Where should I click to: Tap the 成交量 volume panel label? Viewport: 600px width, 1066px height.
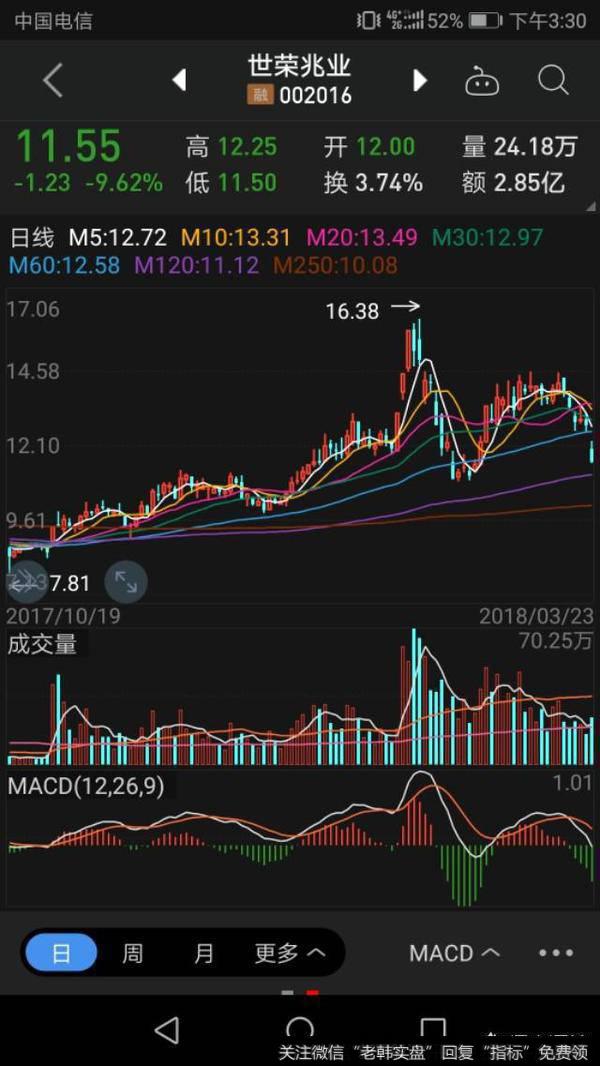coord(42,645)
